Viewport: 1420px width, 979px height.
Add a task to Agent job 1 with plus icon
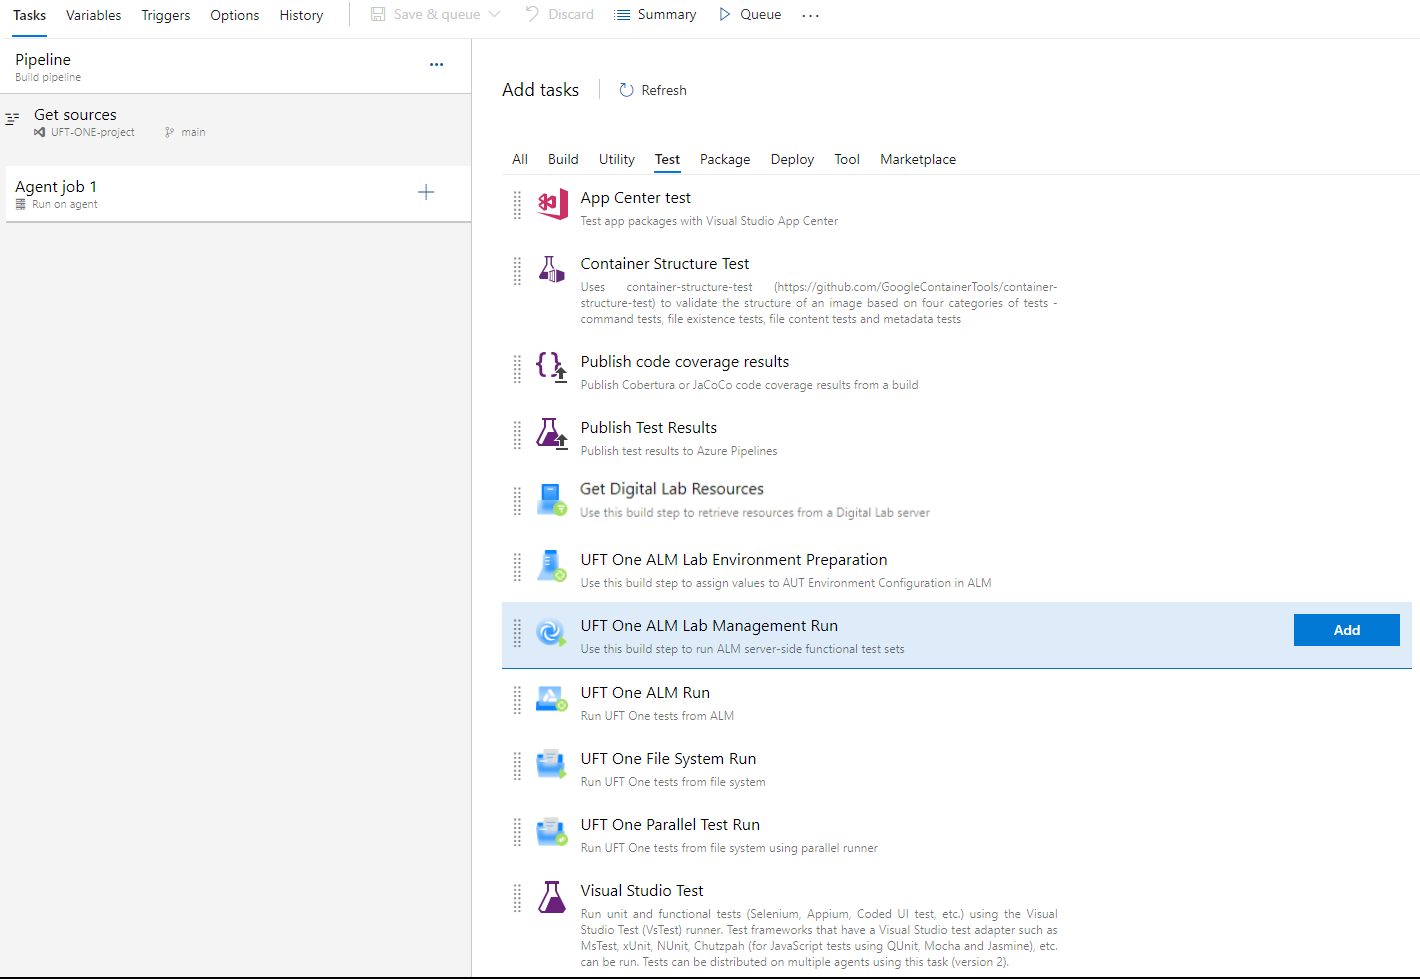[x=426, y=192]
